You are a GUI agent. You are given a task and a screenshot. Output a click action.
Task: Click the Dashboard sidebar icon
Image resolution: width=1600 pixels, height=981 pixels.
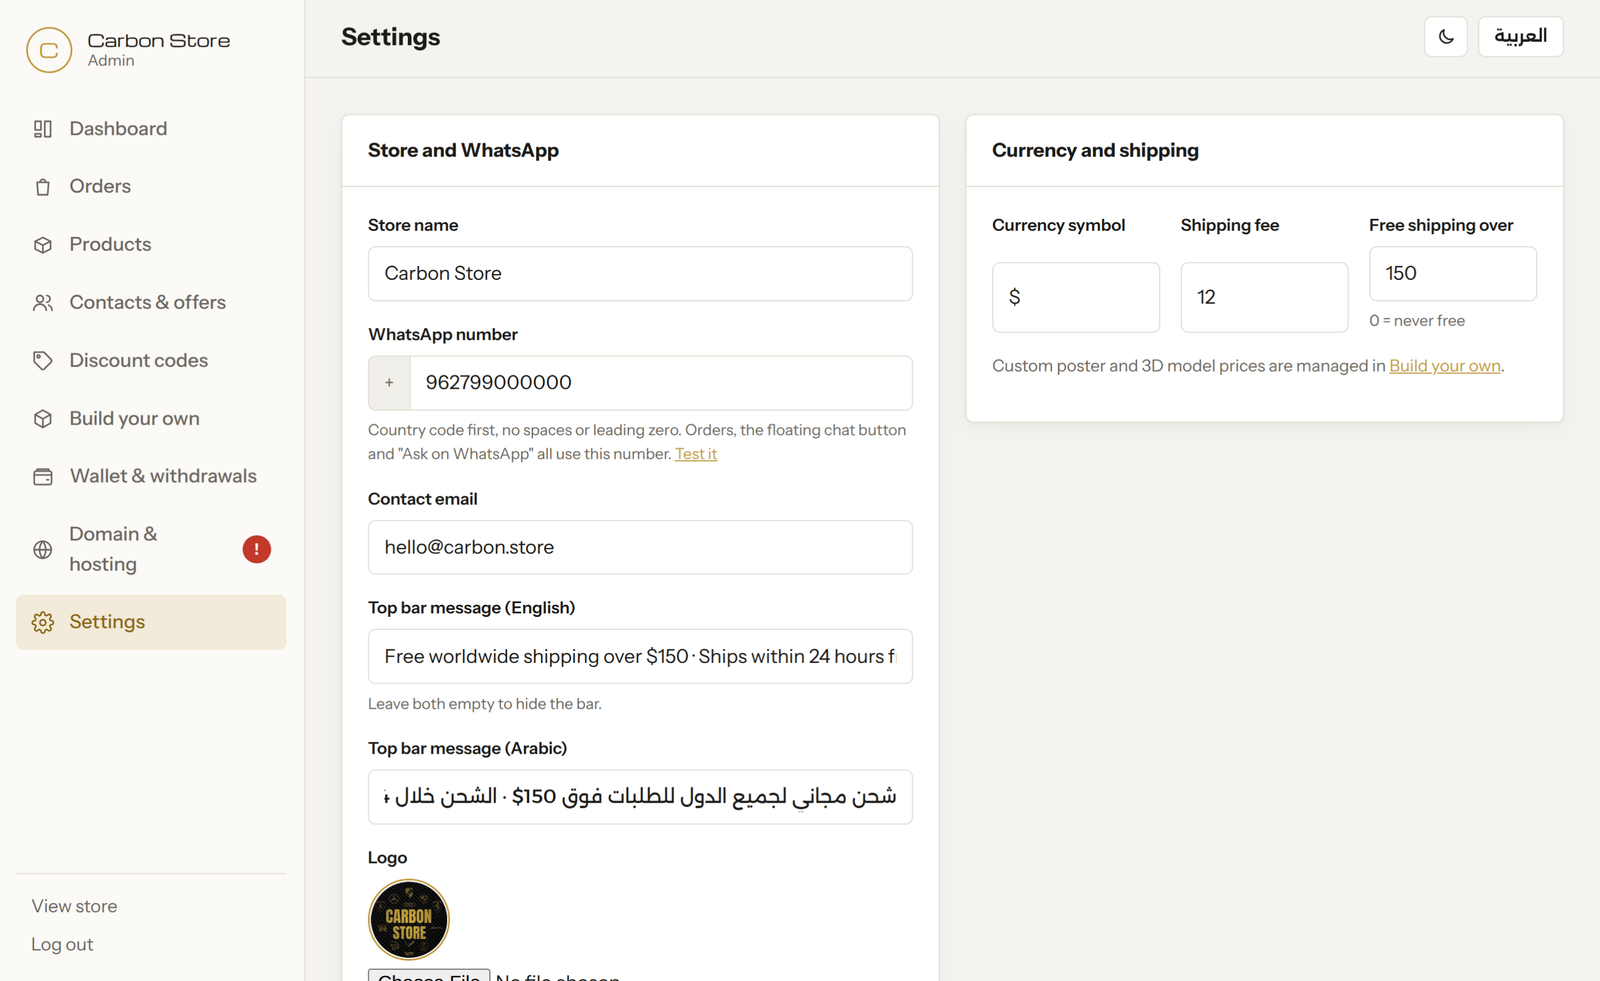42,129
